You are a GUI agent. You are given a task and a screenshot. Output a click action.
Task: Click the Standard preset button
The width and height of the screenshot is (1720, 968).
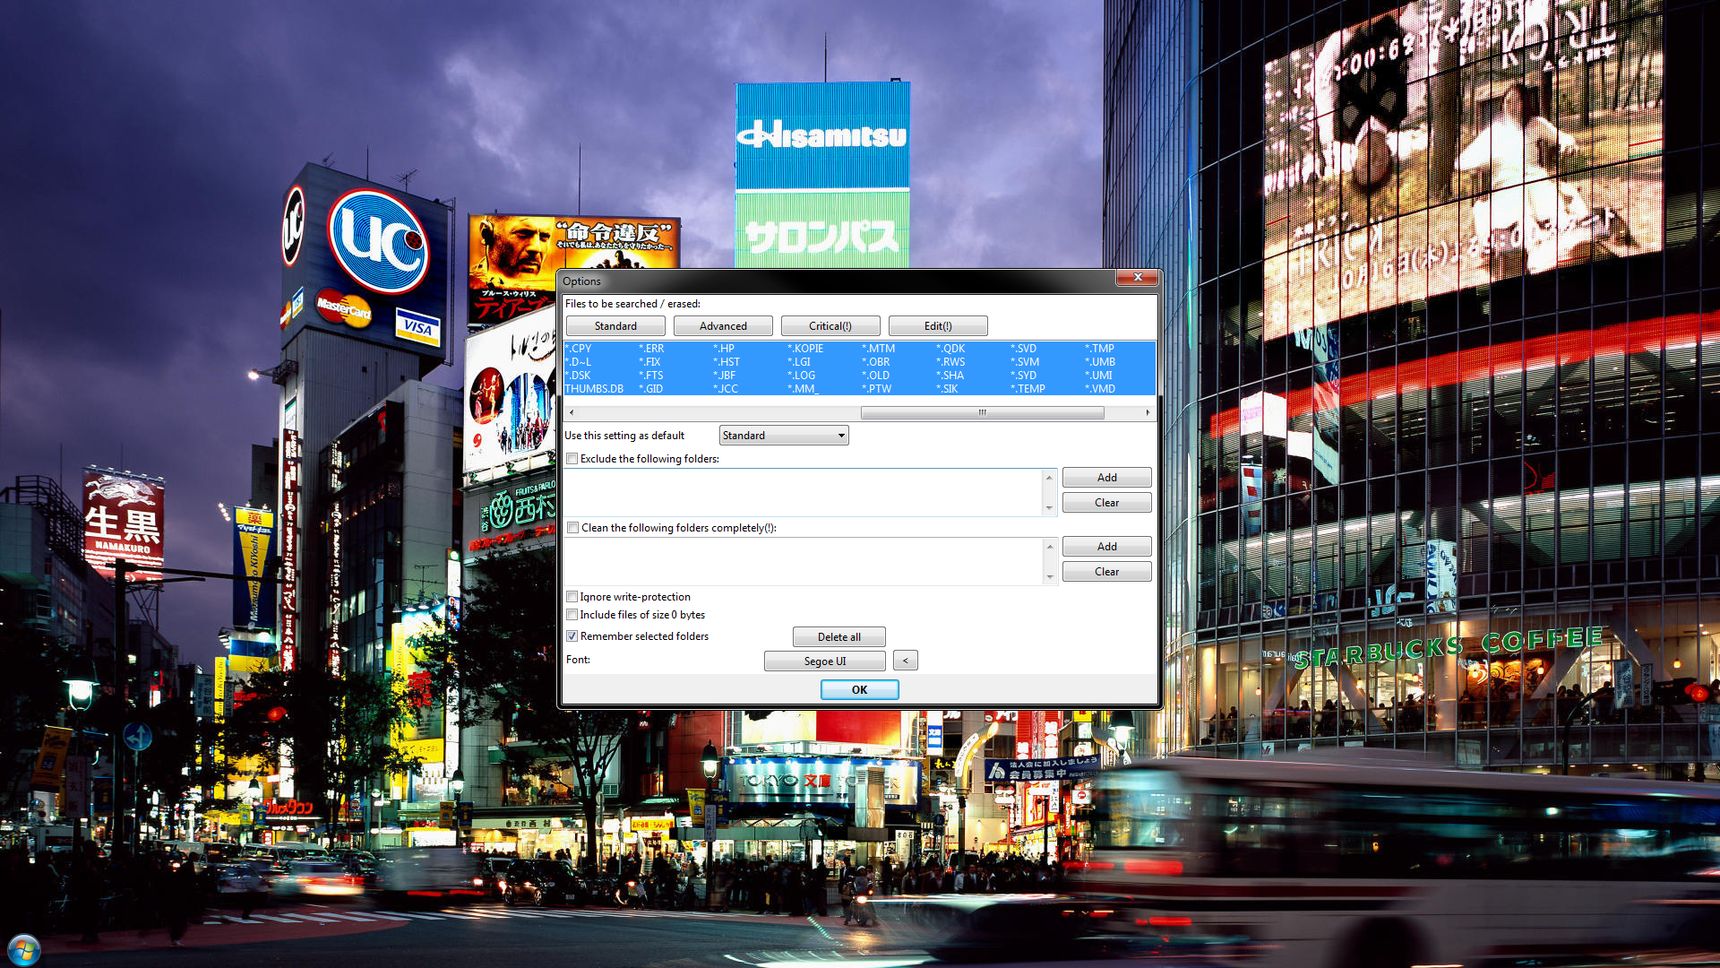615,326
